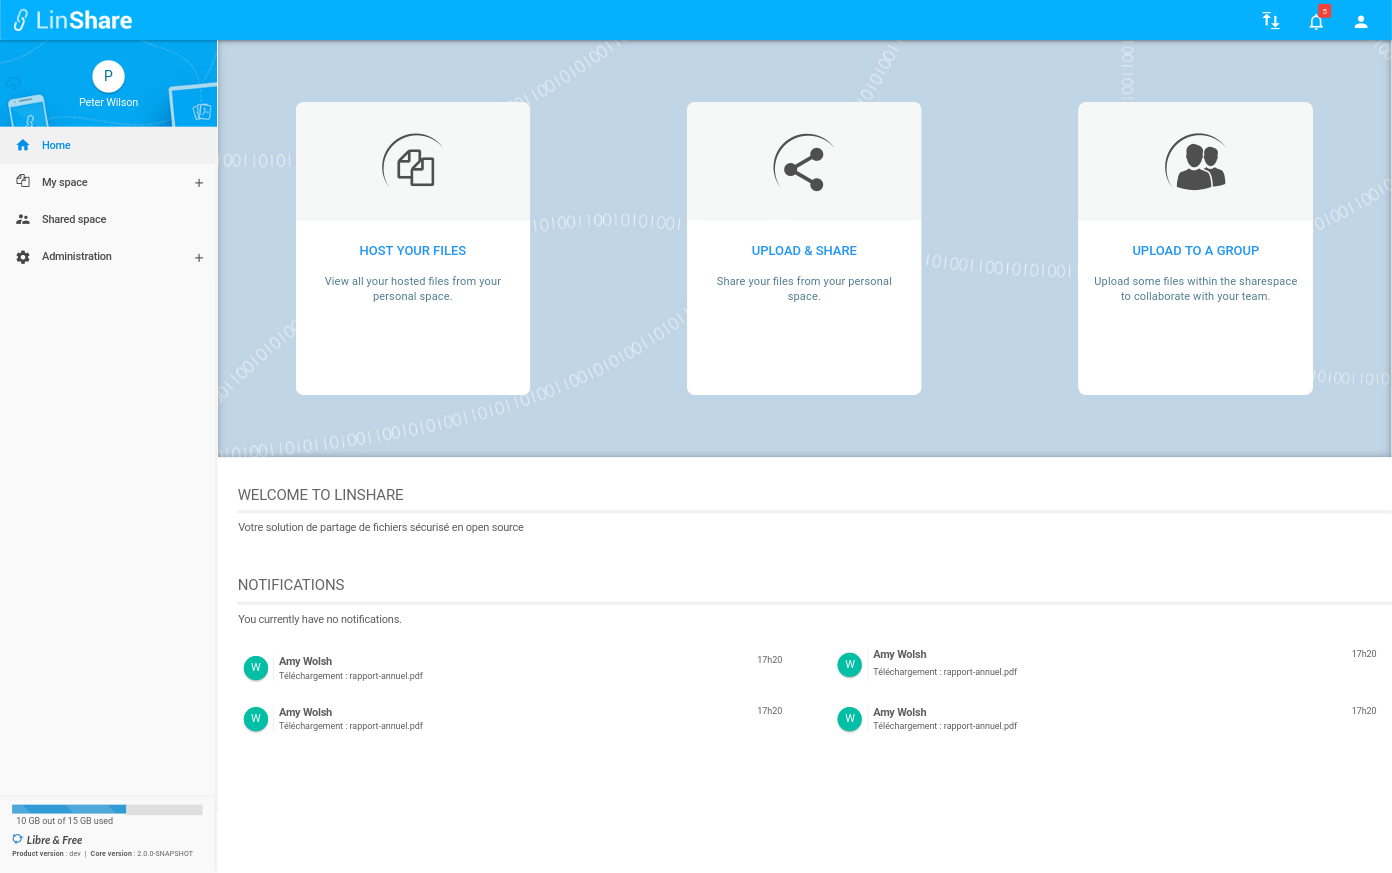Screen dimensions: 1392x873
Task: Click 'You currently have no notifications' message
Action: (x=320, y=619)
